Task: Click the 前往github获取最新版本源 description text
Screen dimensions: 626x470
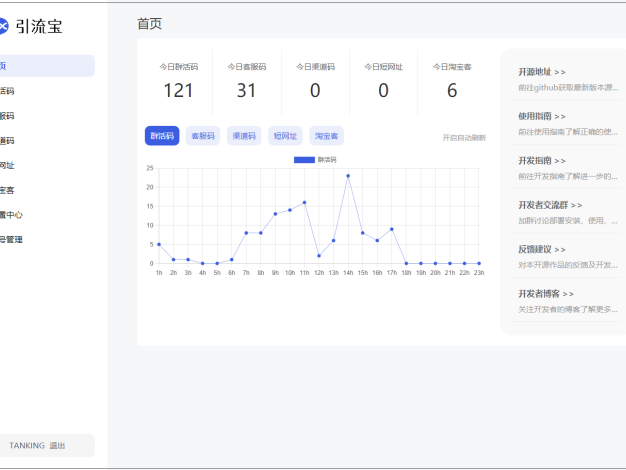Action: (568, 87)
